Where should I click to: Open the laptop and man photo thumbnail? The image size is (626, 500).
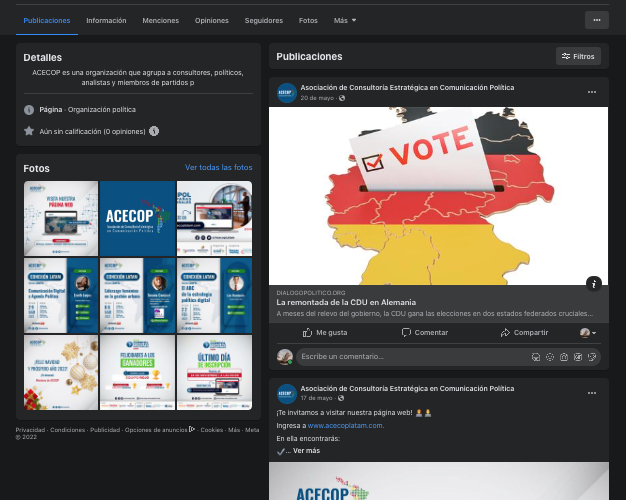click(x=214, y=218)
